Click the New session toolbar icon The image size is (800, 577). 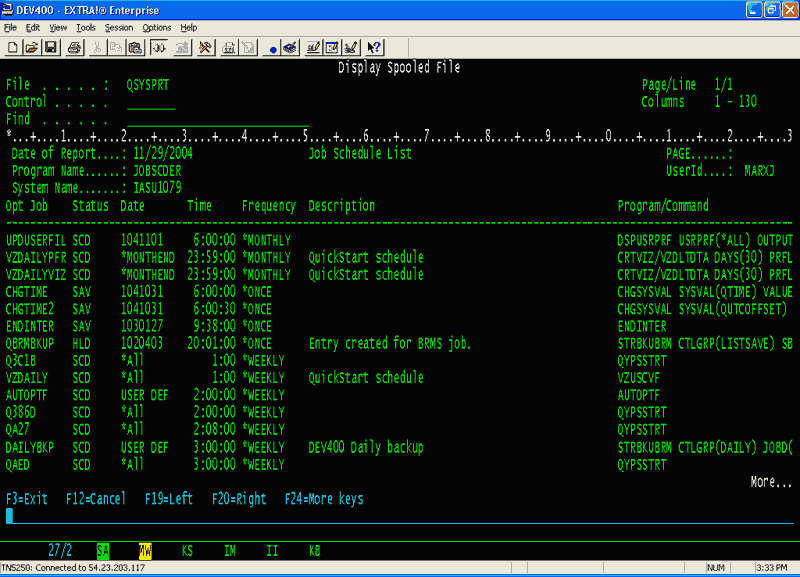pos(13,47)
